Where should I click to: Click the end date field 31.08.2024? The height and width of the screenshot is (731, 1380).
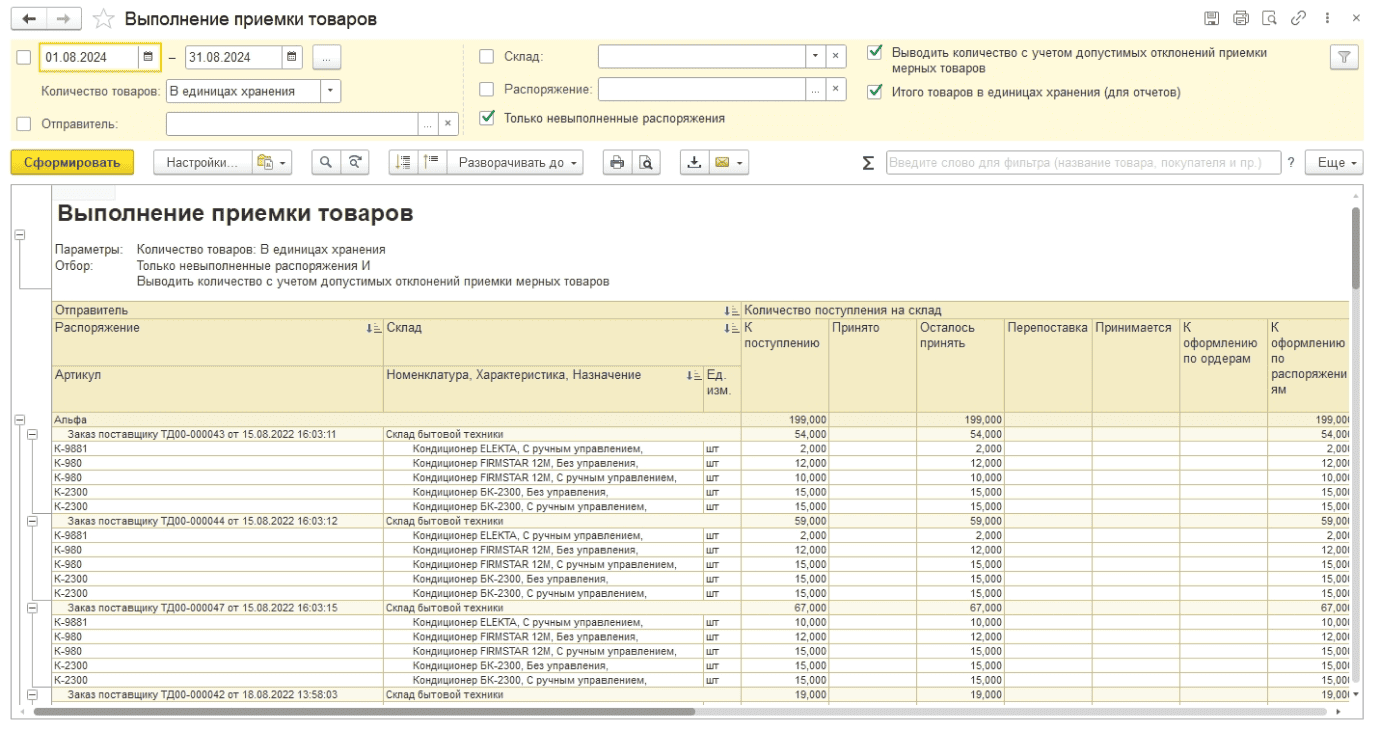[233, 57]
